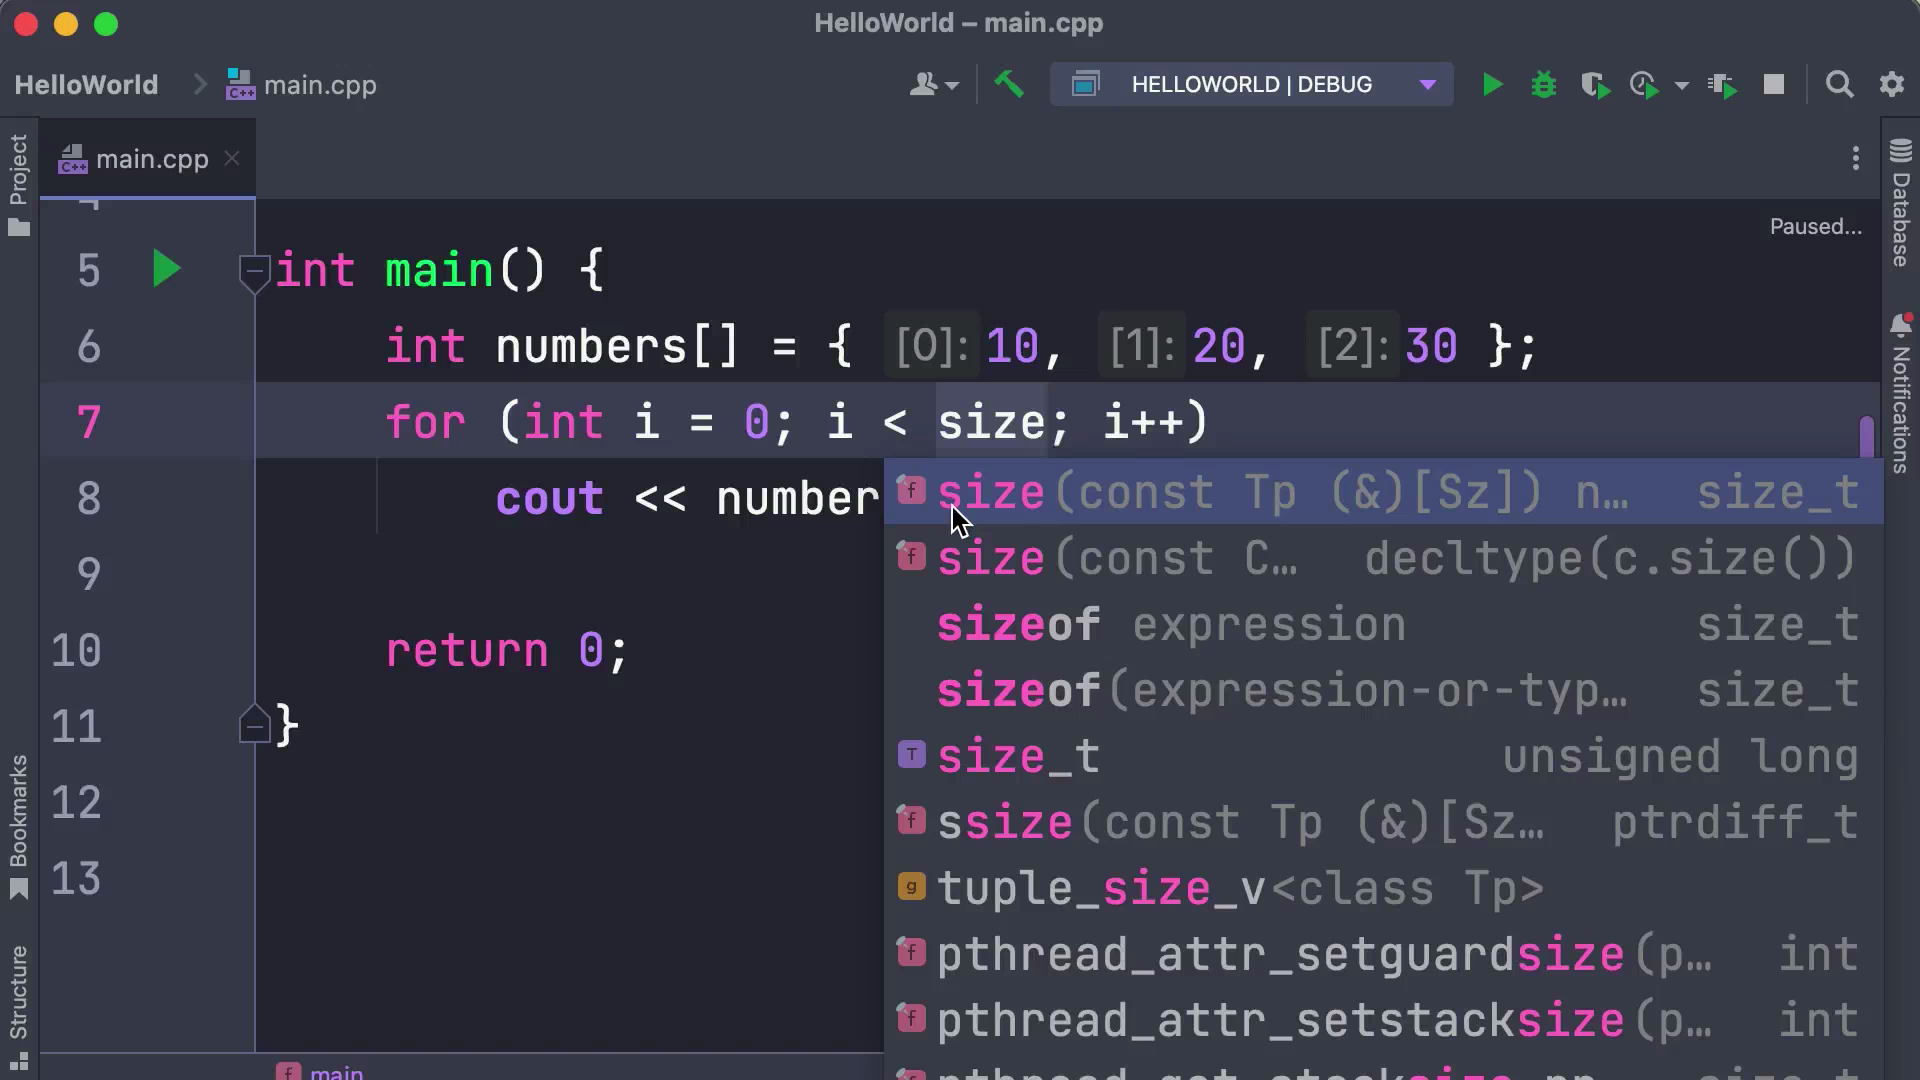Click line number 10 in gutter
Image resolution: width=1920 pixels, height=1080 pixels.
pyautogui.click(x=76, y=650)
